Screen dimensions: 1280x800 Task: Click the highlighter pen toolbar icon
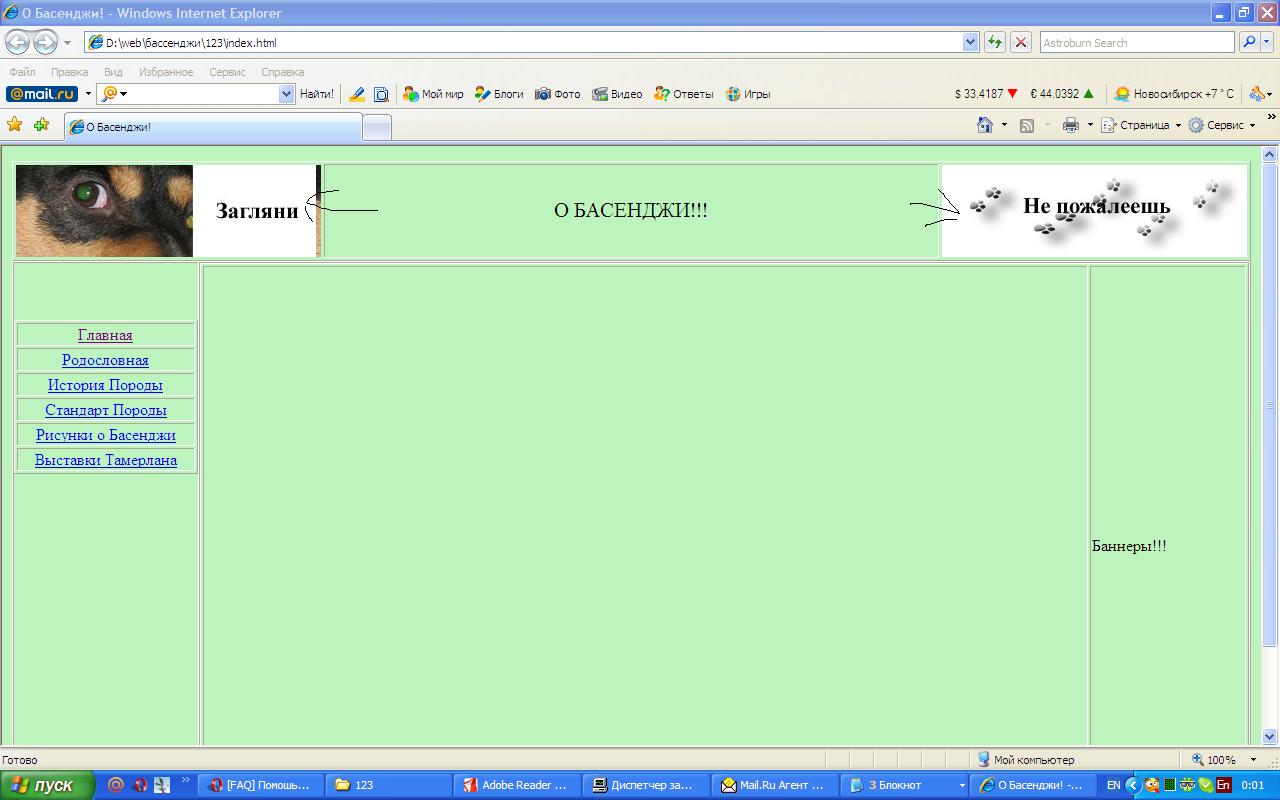[x=357, y=94]
